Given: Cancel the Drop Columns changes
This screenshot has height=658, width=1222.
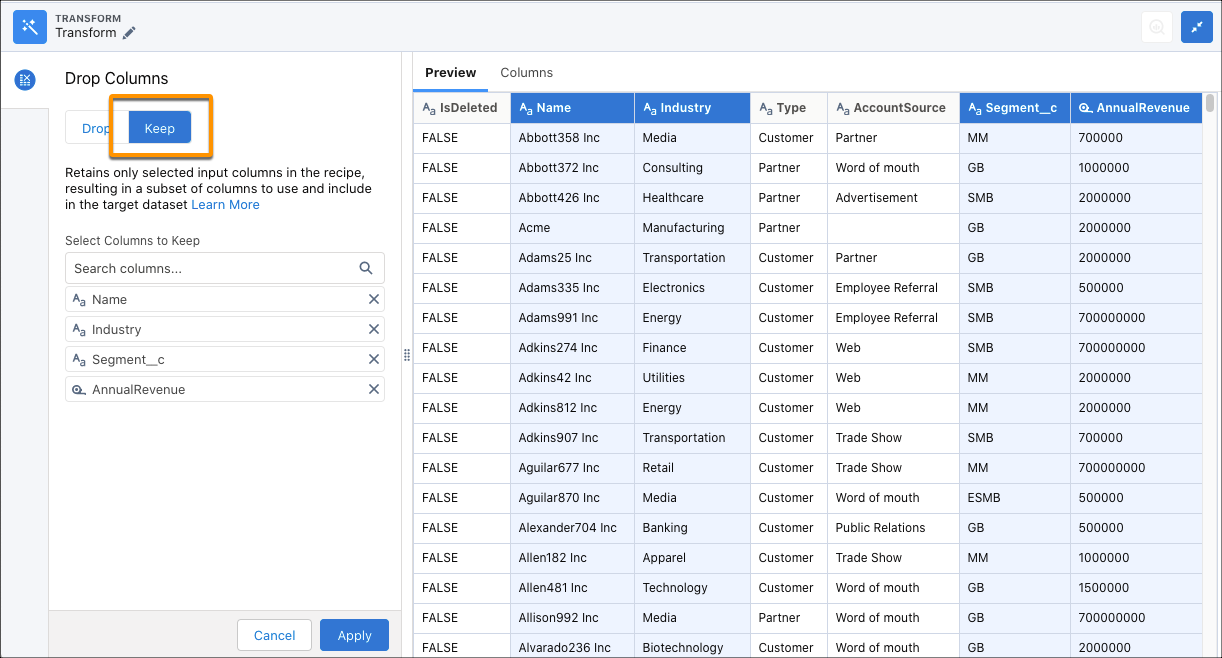Looking at the screenshot, I should tap(274, 635).
